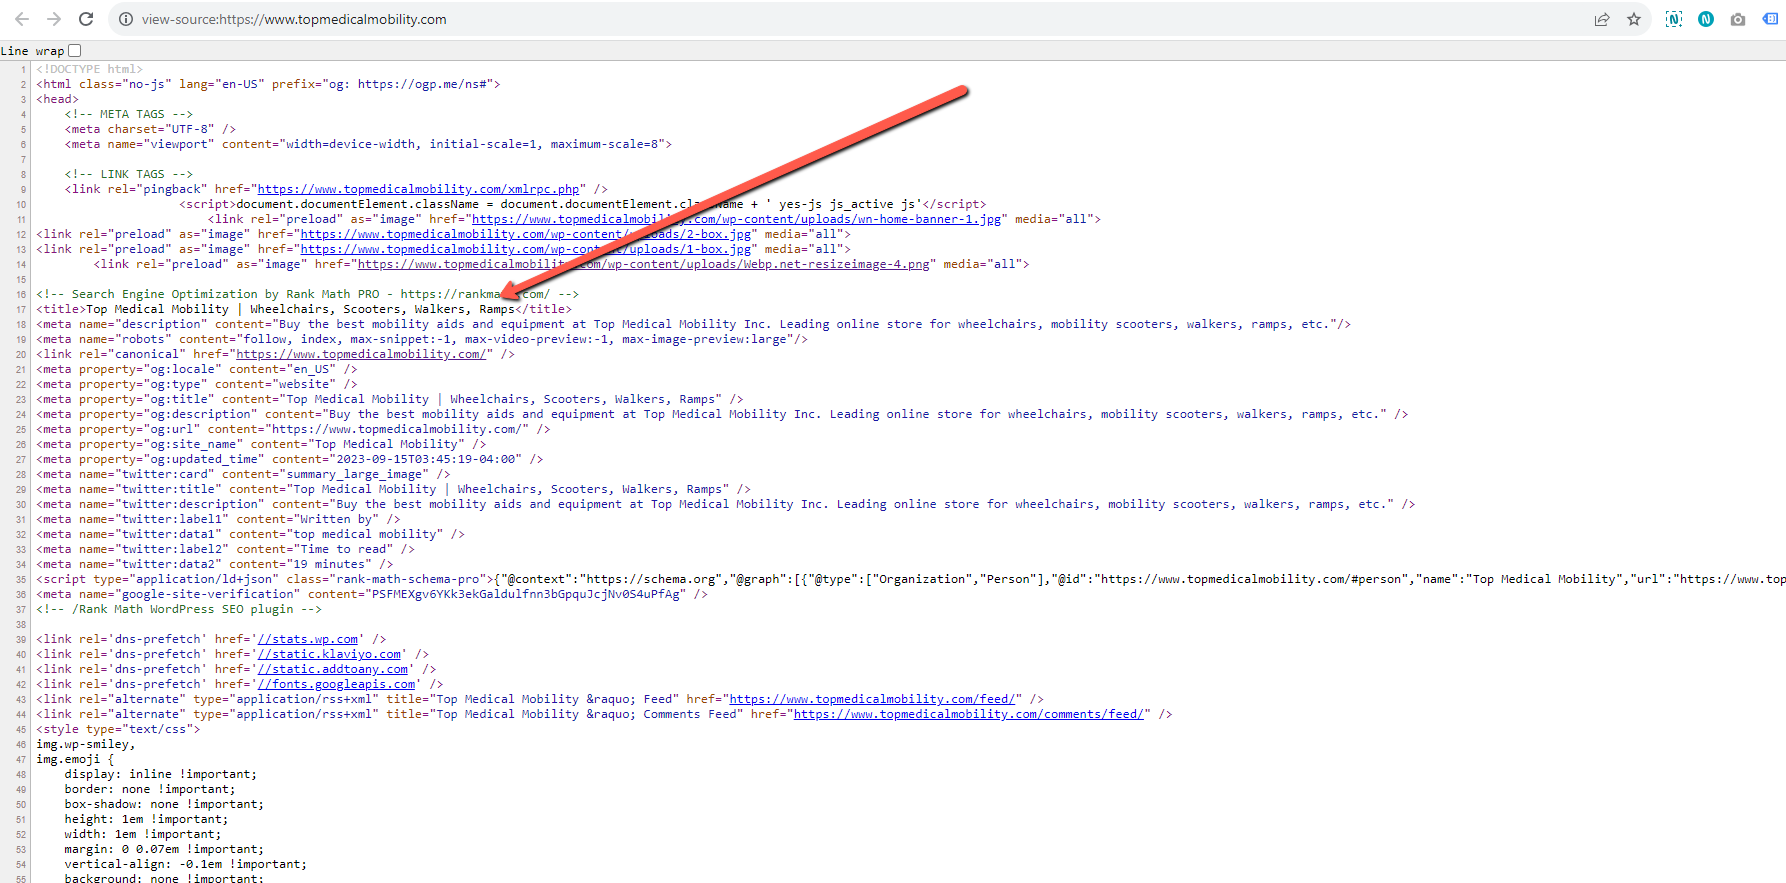1786x883 pixels.
Task: Click the <!DOCTYPE html> line
Action: coord(90,69)
